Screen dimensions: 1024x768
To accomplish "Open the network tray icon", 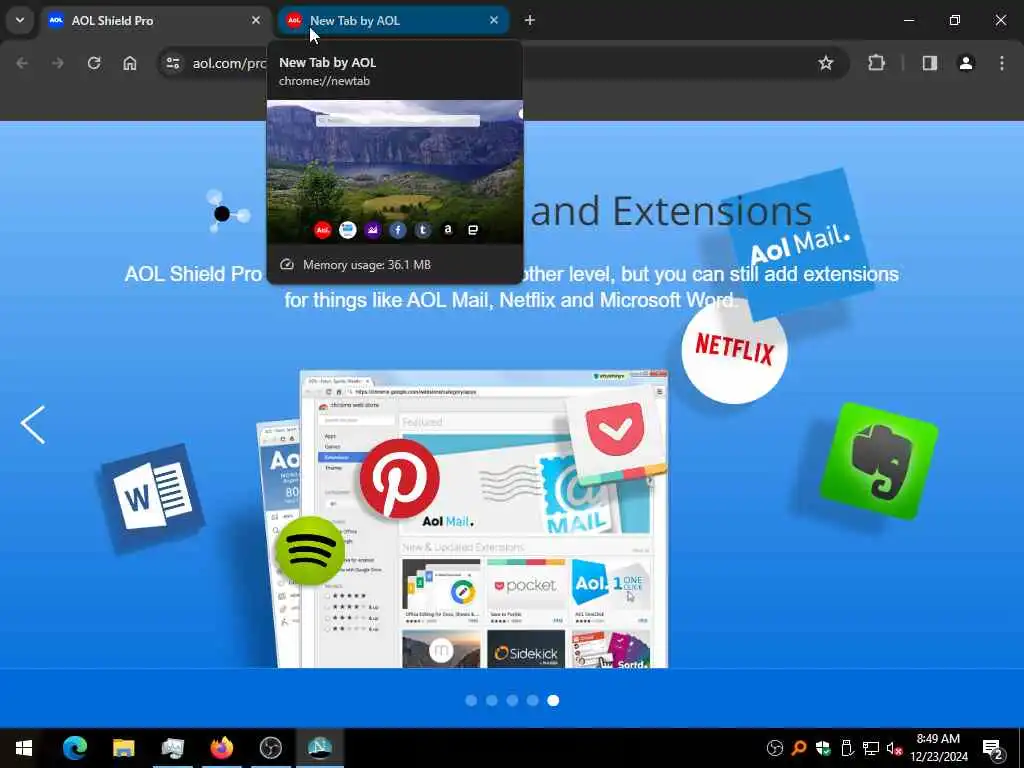I will pos(871,748).
